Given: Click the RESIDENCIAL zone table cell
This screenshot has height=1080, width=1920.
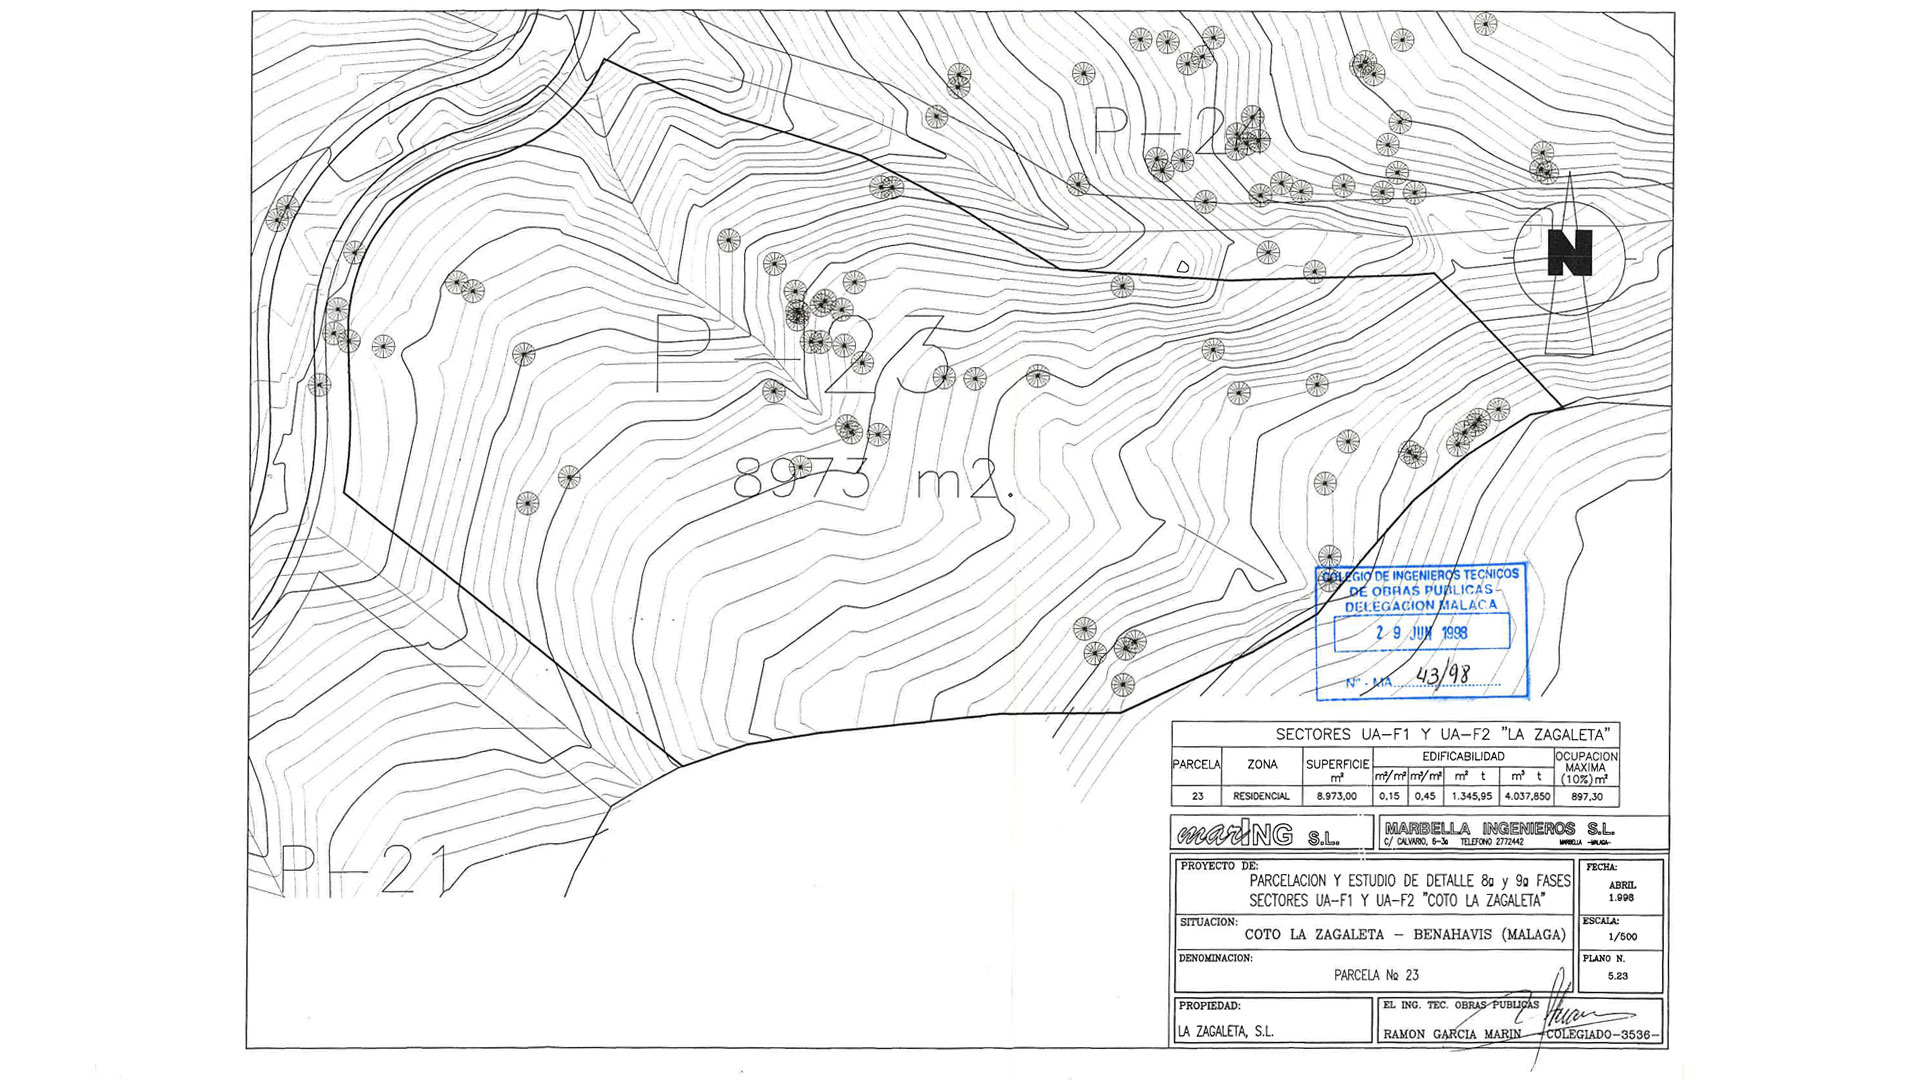Looking at the screenshot, I should point(1261,797).
